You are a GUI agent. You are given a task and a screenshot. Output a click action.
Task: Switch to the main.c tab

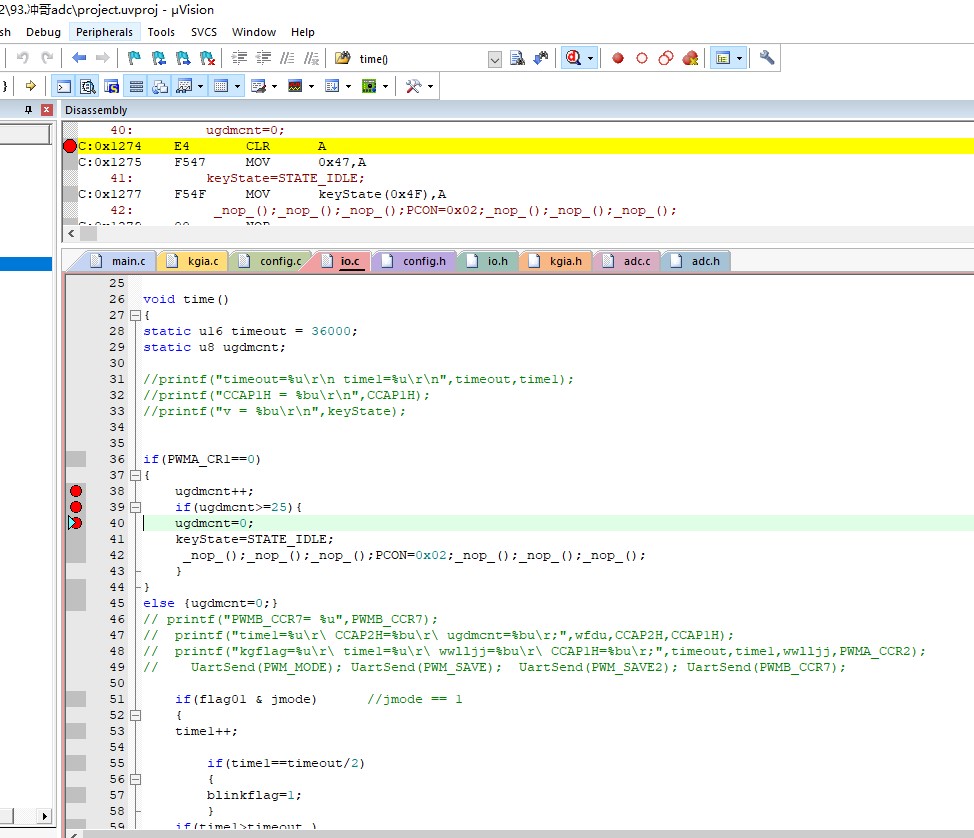point(117,262)
